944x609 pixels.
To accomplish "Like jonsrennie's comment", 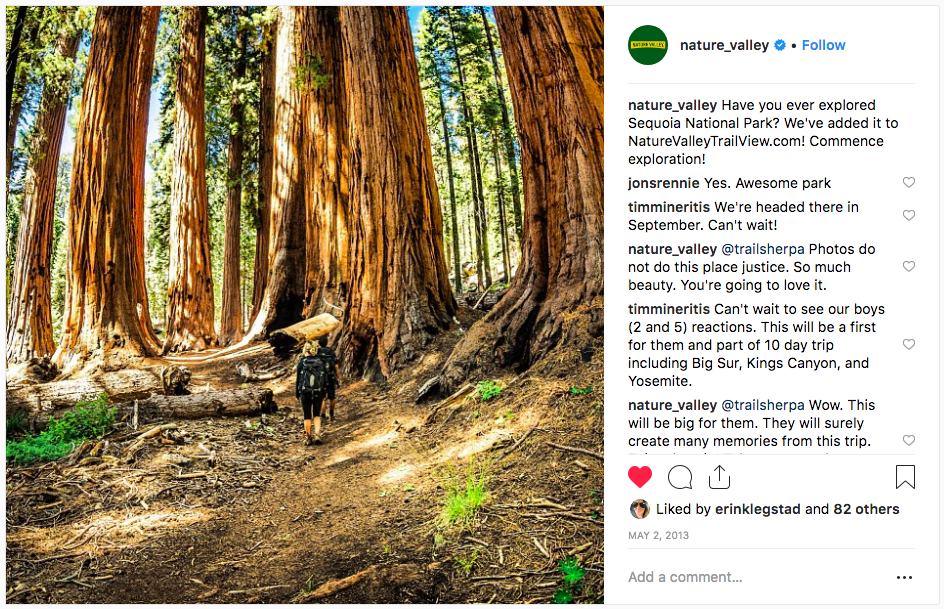I will (x=908, y=183).
